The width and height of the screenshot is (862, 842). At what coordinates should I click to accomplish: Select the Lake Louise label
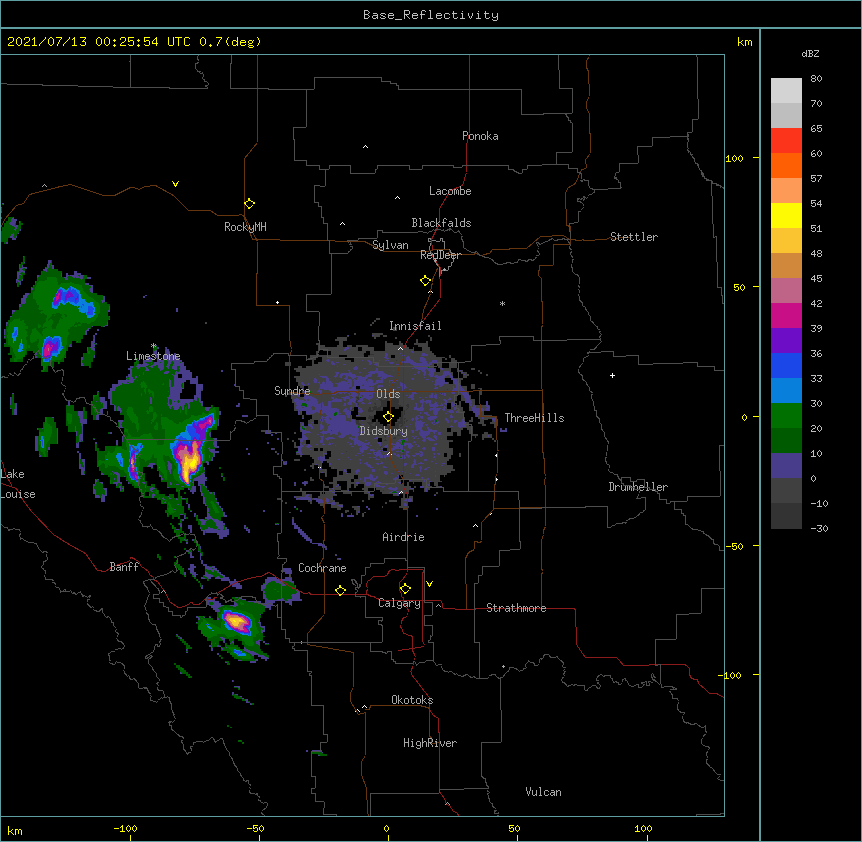pyautogui.click(x=18, y=484)
